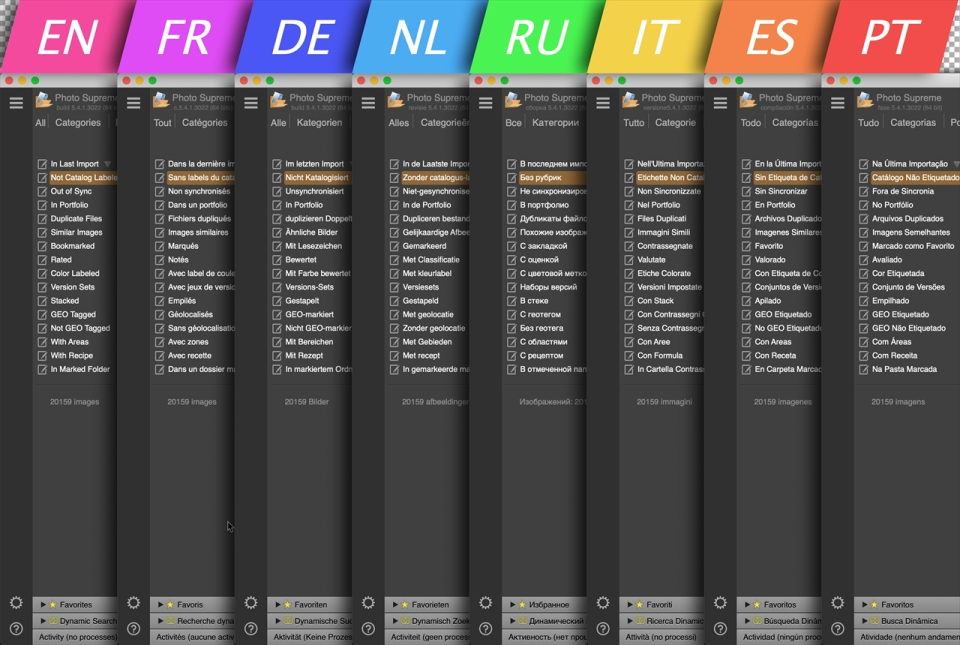Viewport: 960px width, 645px height.
Task: Open settings gear in the FR window
Action: coord(133,603)
